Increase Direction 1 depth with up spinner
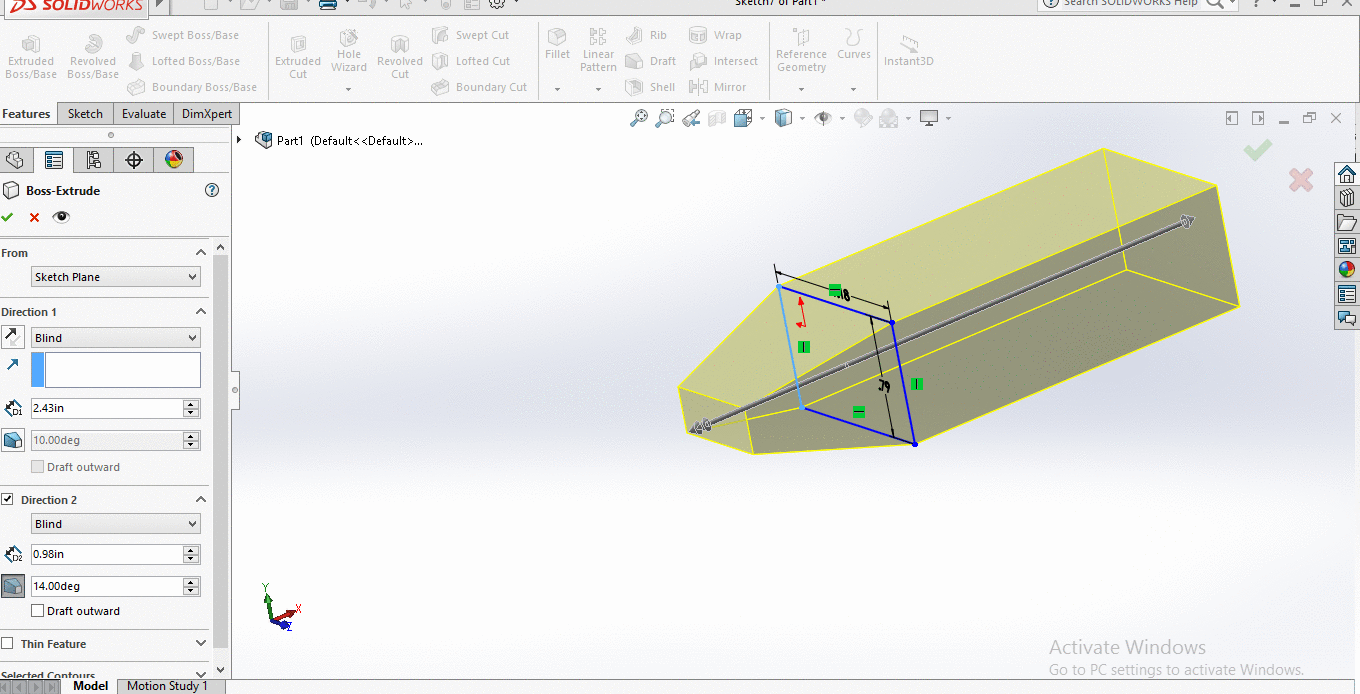This screenshot has height=694, width=1360. point(192,404)
